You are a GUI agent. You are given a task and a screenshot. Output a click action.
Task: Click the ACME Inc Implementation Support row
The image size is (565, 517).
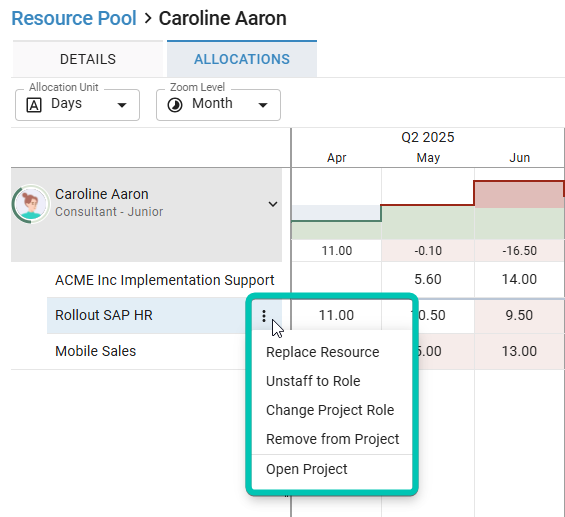coord(165,280)
